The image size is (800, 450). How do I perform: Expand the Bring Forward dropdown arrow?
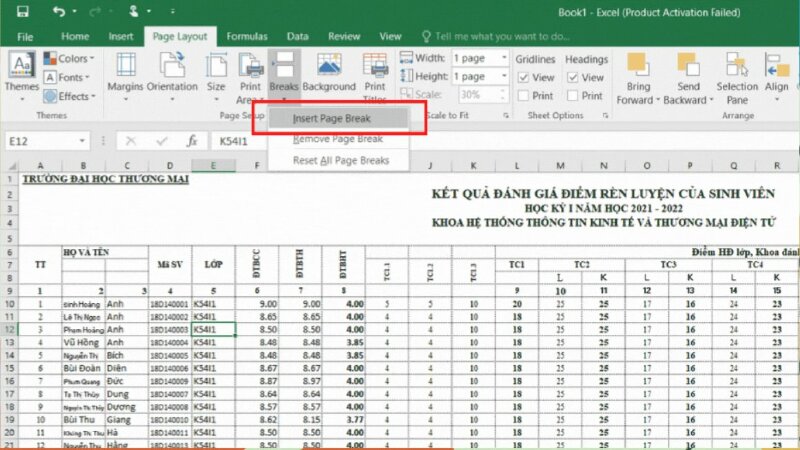coord(658,101)
